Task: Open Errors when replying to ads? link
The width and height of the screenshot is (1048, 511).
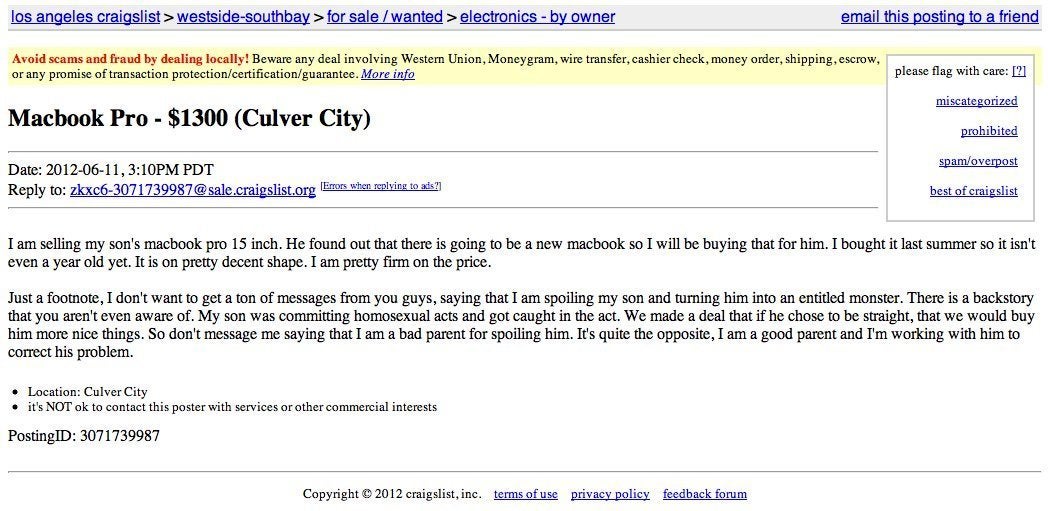Action: (x=381, y=186)
